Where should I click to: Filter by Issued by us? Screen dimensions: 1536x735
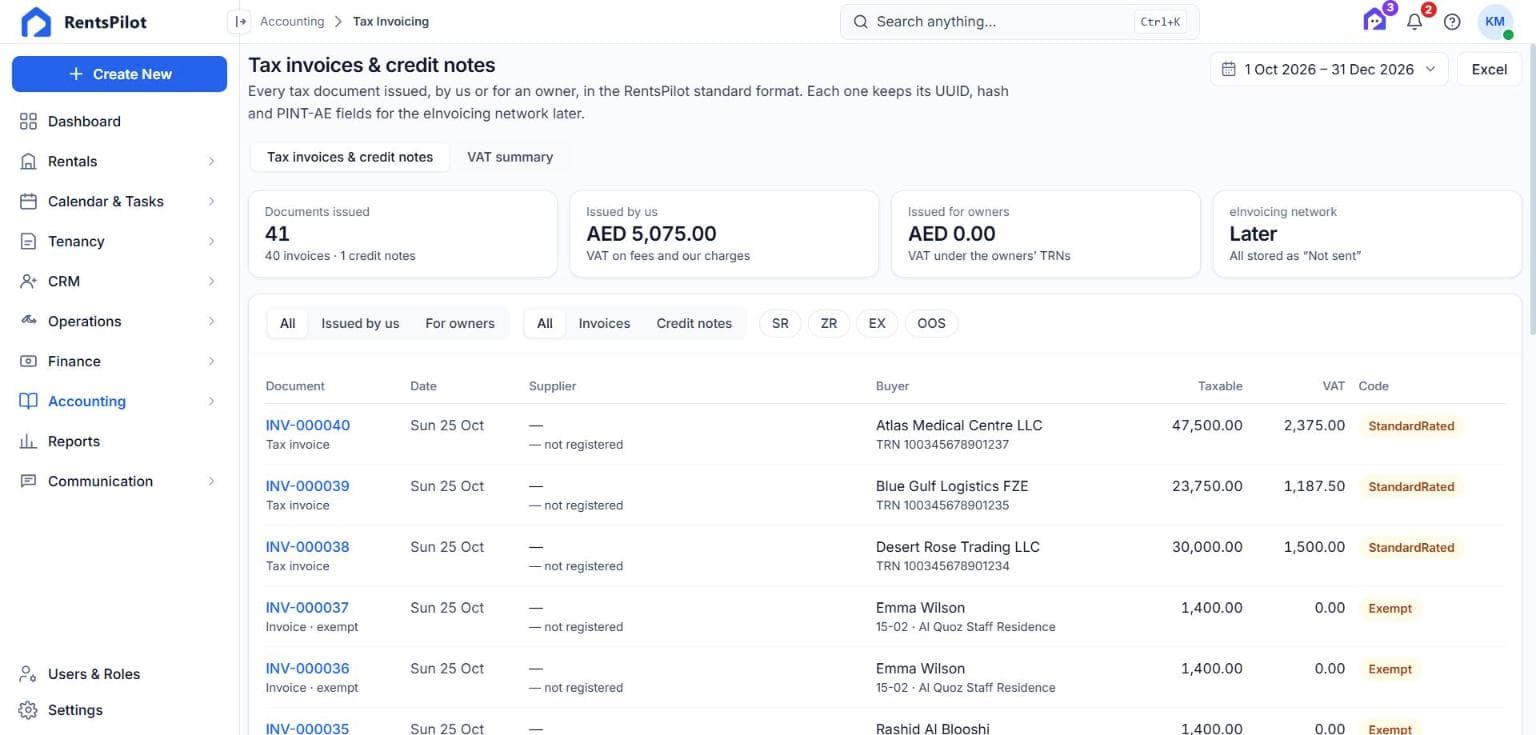click(x=360, y=323)
